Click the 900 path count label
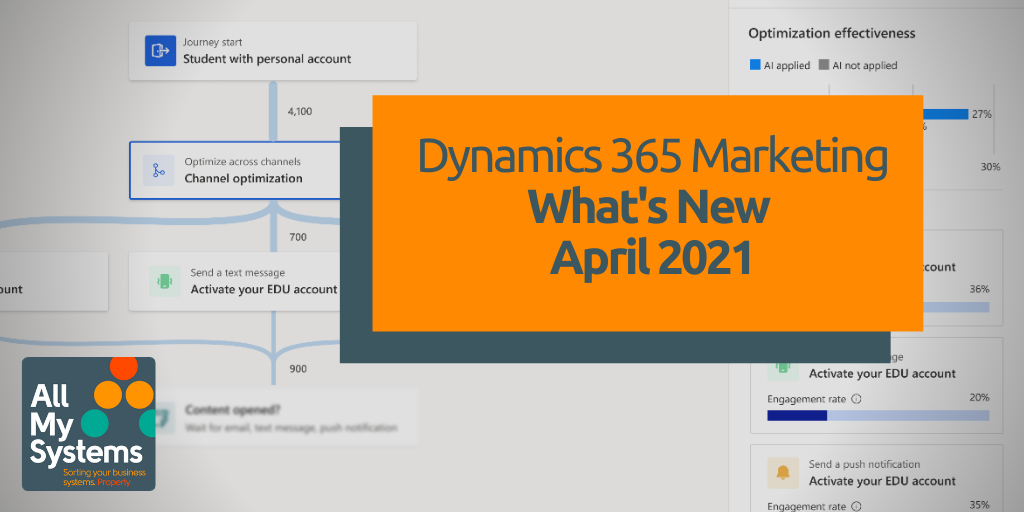The height and width of the screenshot is (512, 1024). click(x=298, y=369)
